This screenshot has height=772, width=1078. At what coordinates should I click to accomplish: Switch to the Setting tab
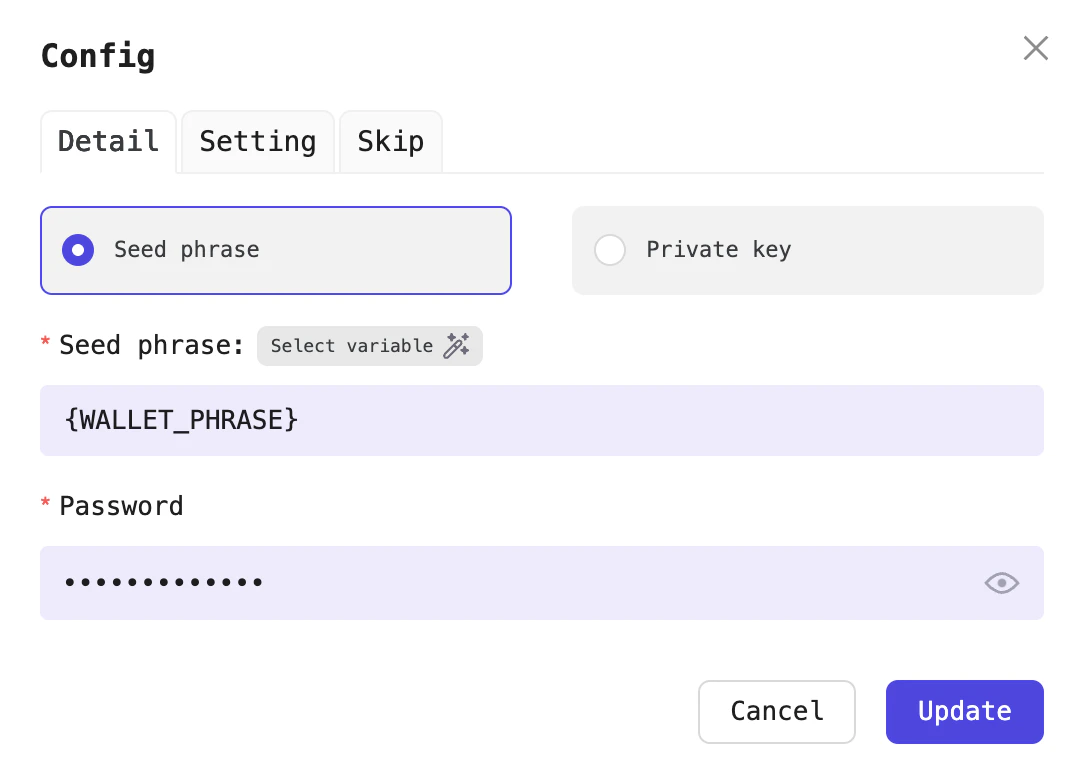click(257, 141)
